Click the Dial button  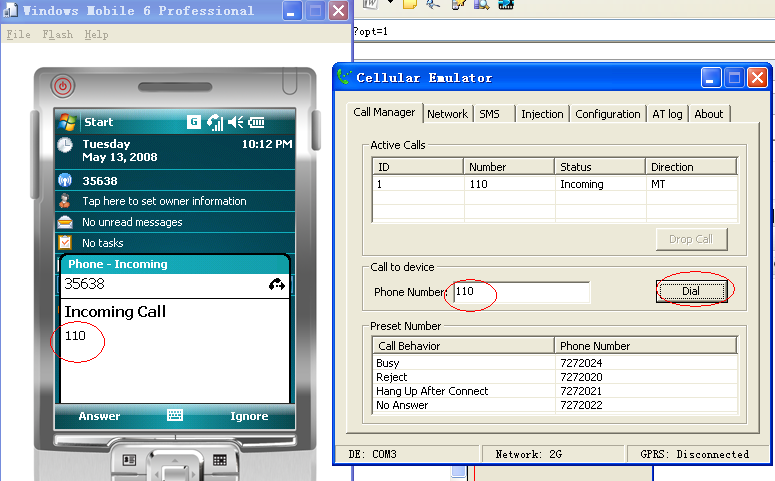coord(691,291)
